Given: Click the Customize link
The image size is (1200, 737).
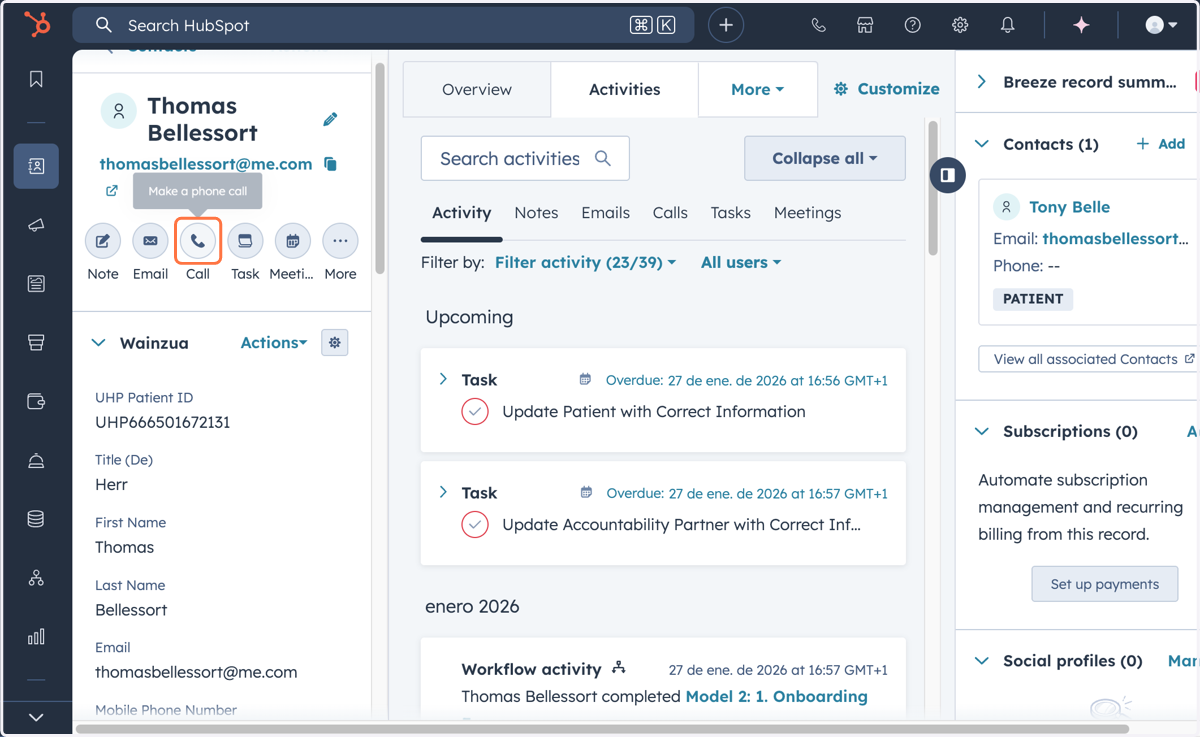Looking at the screenshot, I should (x=887, y=89).
